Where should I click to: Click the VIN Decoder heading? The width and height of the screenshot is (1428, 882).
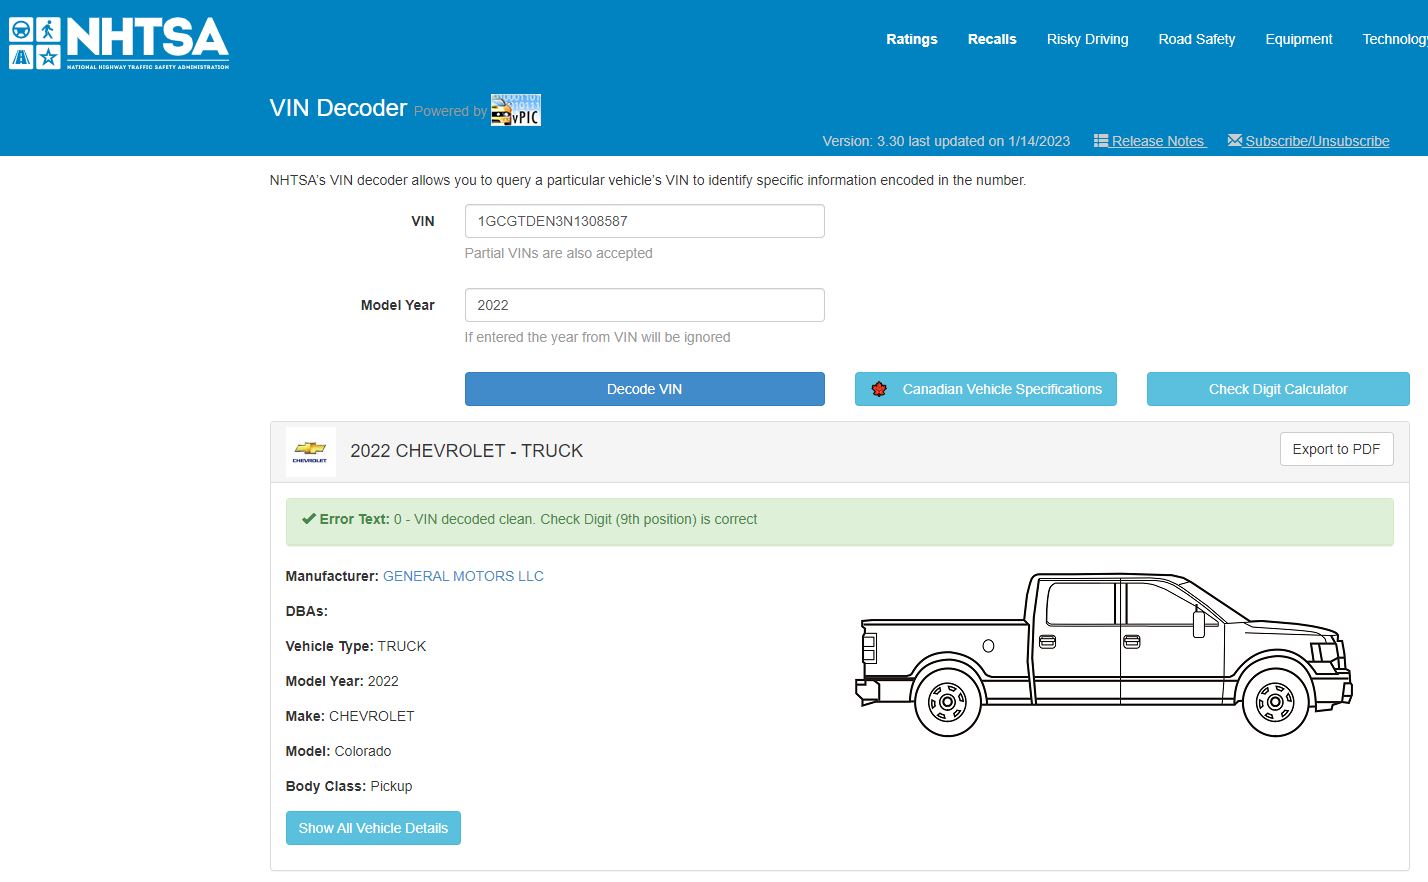point(339,108)
